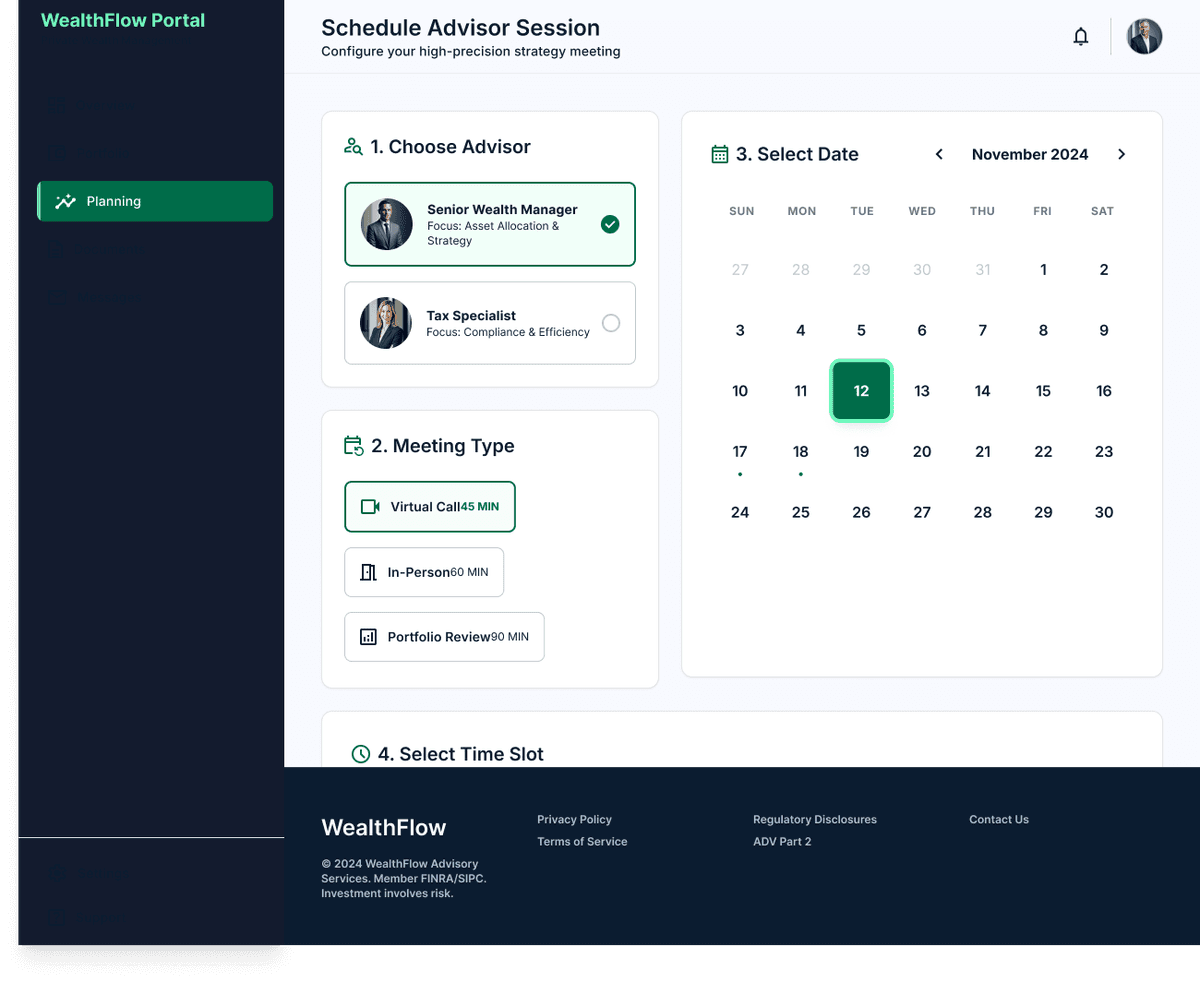Select November 13 on the calendar
The image size is (1200, 982).
(922, 391)
